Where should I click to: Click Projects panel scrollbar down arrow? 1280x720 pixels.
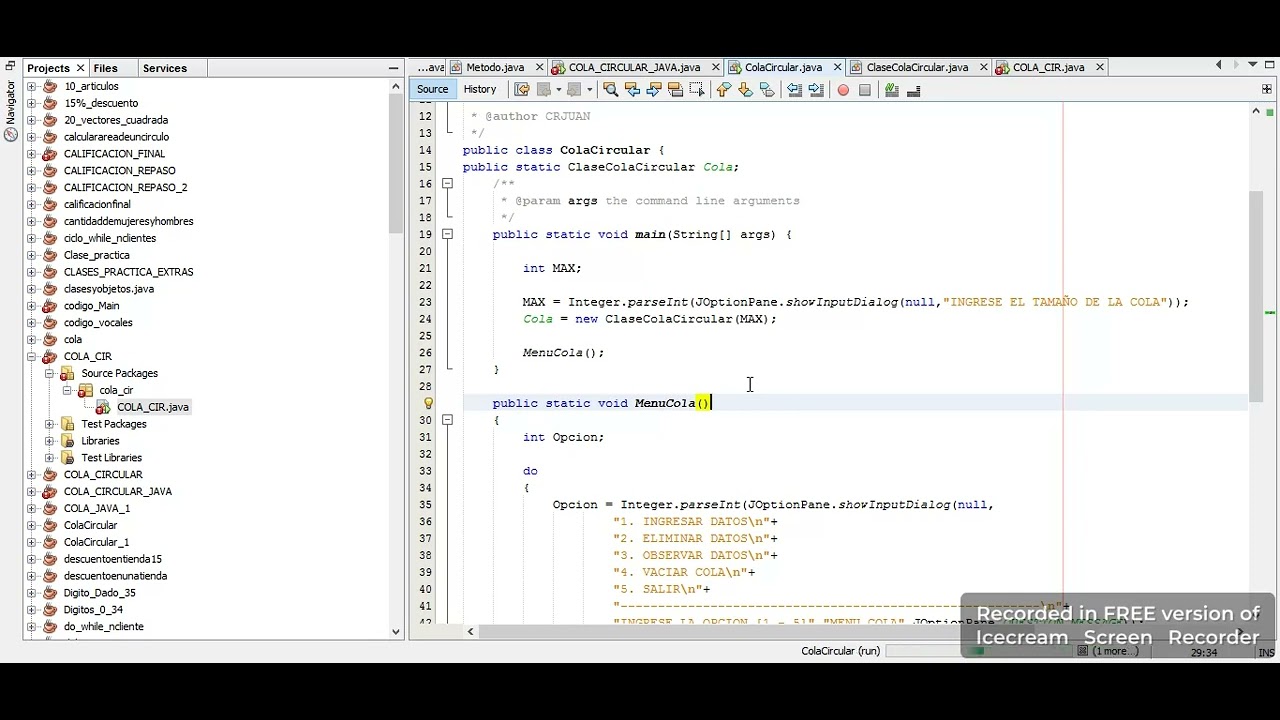(x=396, y=631)
